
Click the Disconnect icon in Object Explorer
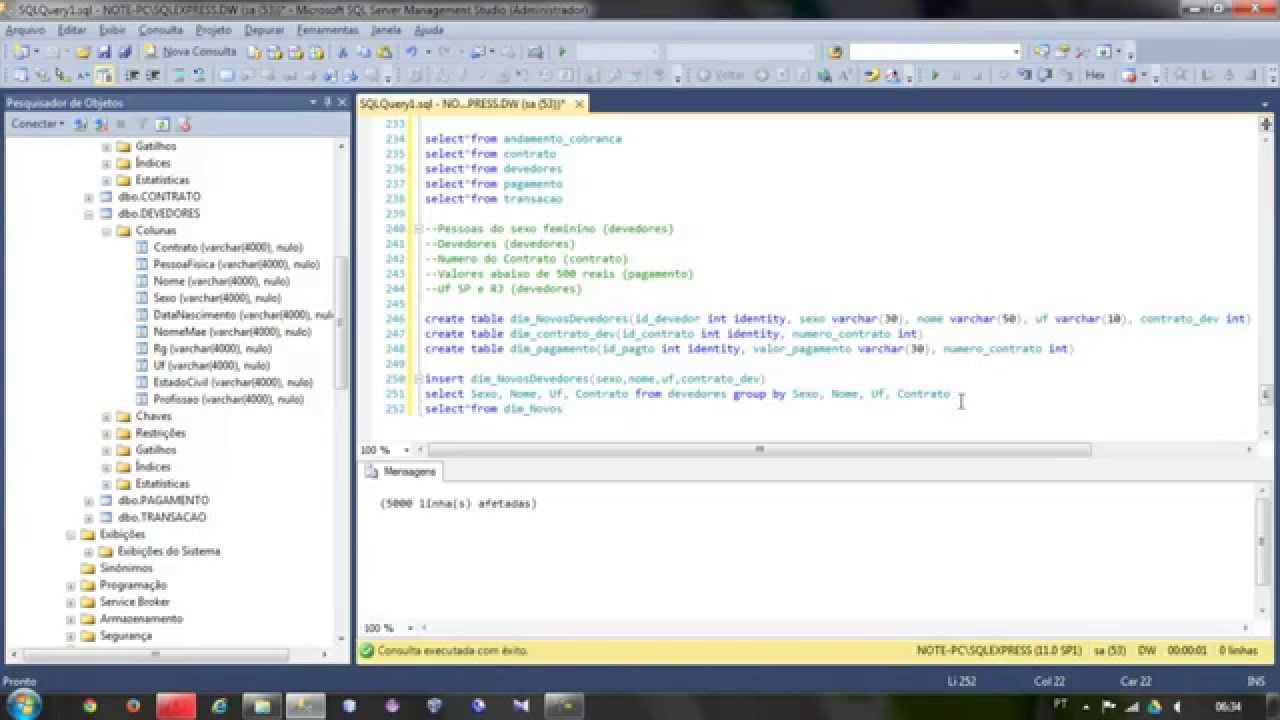(x=101, y=124)
